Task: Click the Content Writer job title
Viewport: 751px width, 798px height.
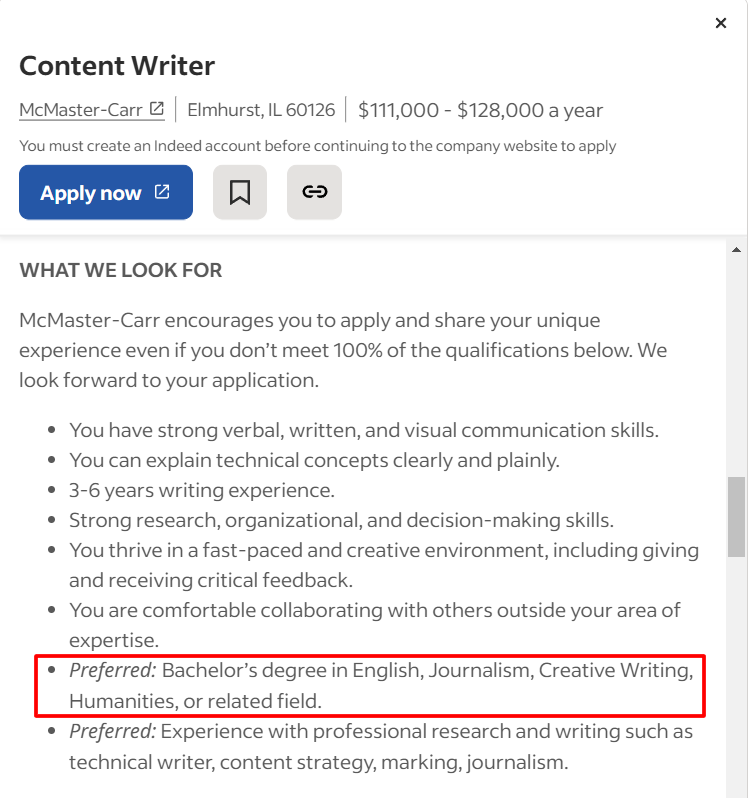Action: (x=117, y=67)
